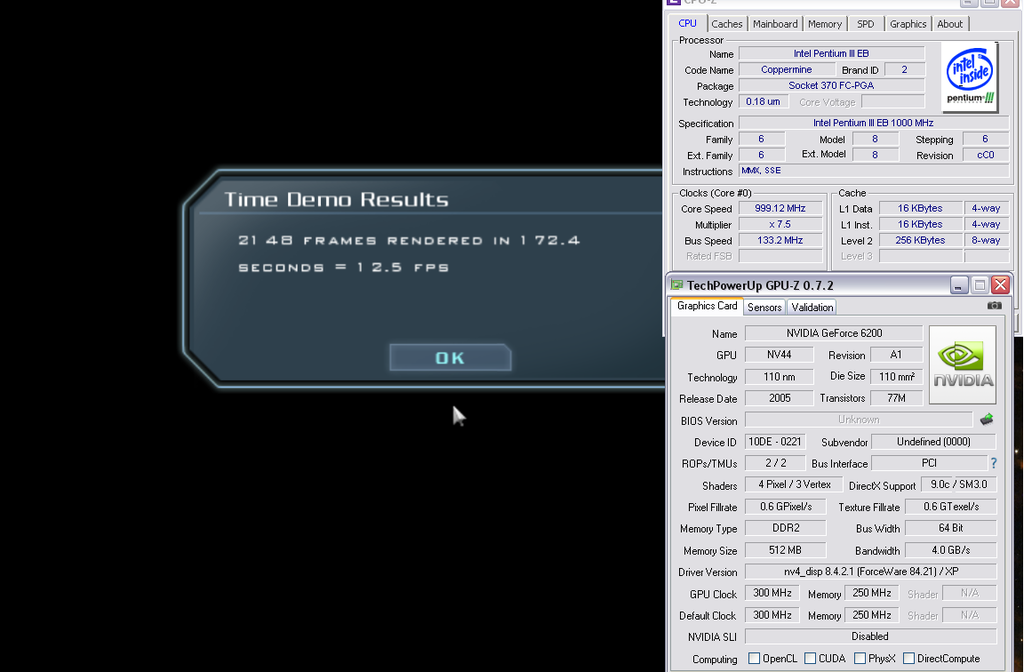Click the Bus Speed value 133.2 MHz
The width and height of the screenshot is (1024, 672).
pos(780,240)
